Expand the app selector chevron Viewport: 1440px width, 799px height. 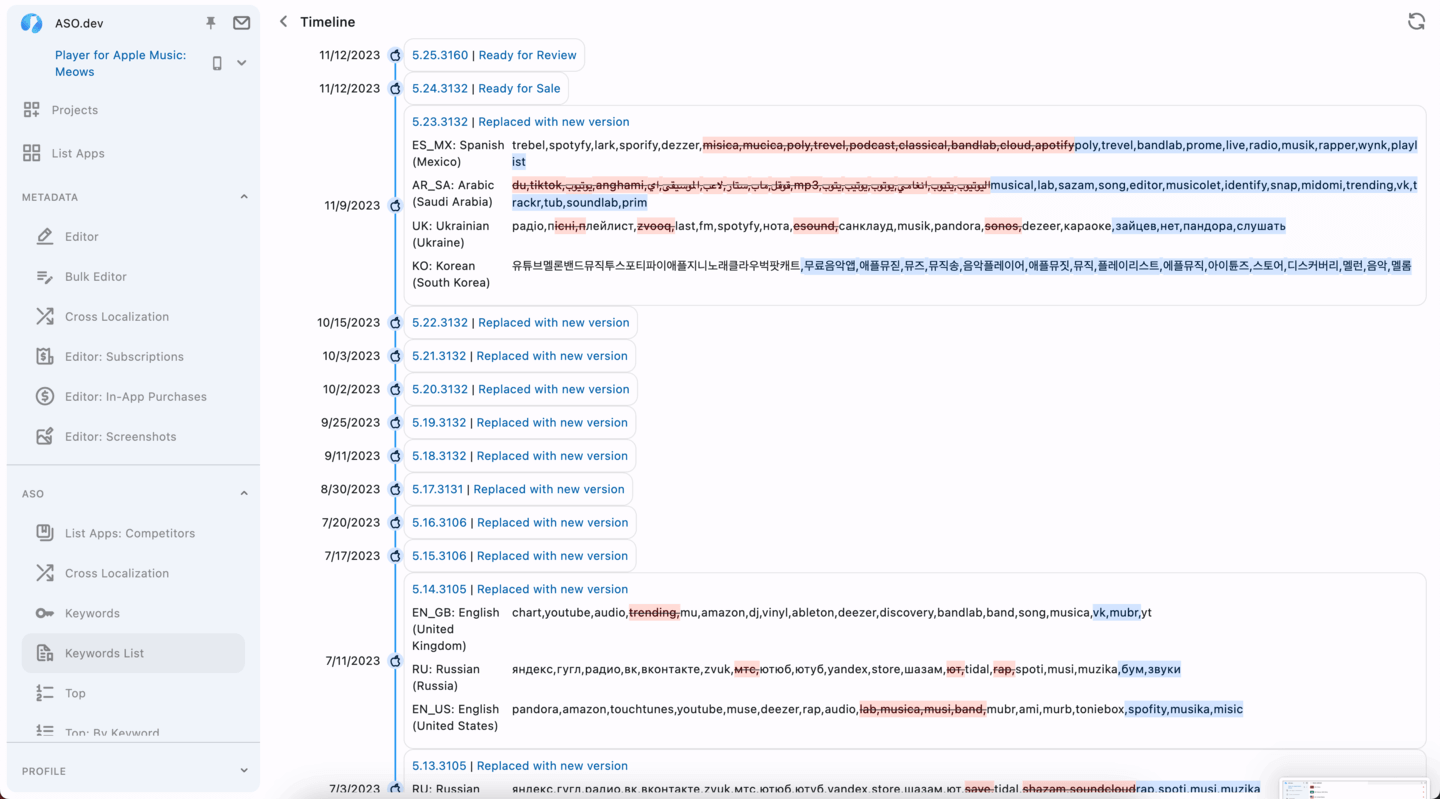242,63
